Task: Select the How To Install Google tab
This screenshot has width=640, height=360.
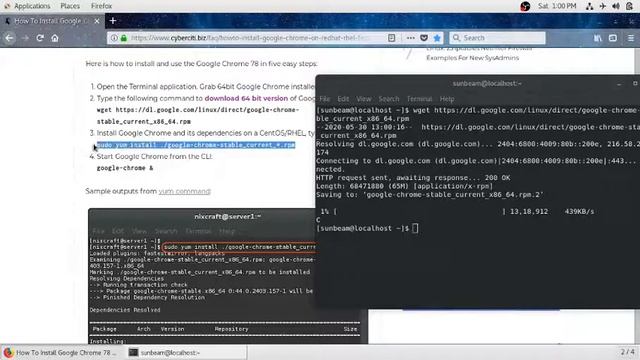Action: 51,21
